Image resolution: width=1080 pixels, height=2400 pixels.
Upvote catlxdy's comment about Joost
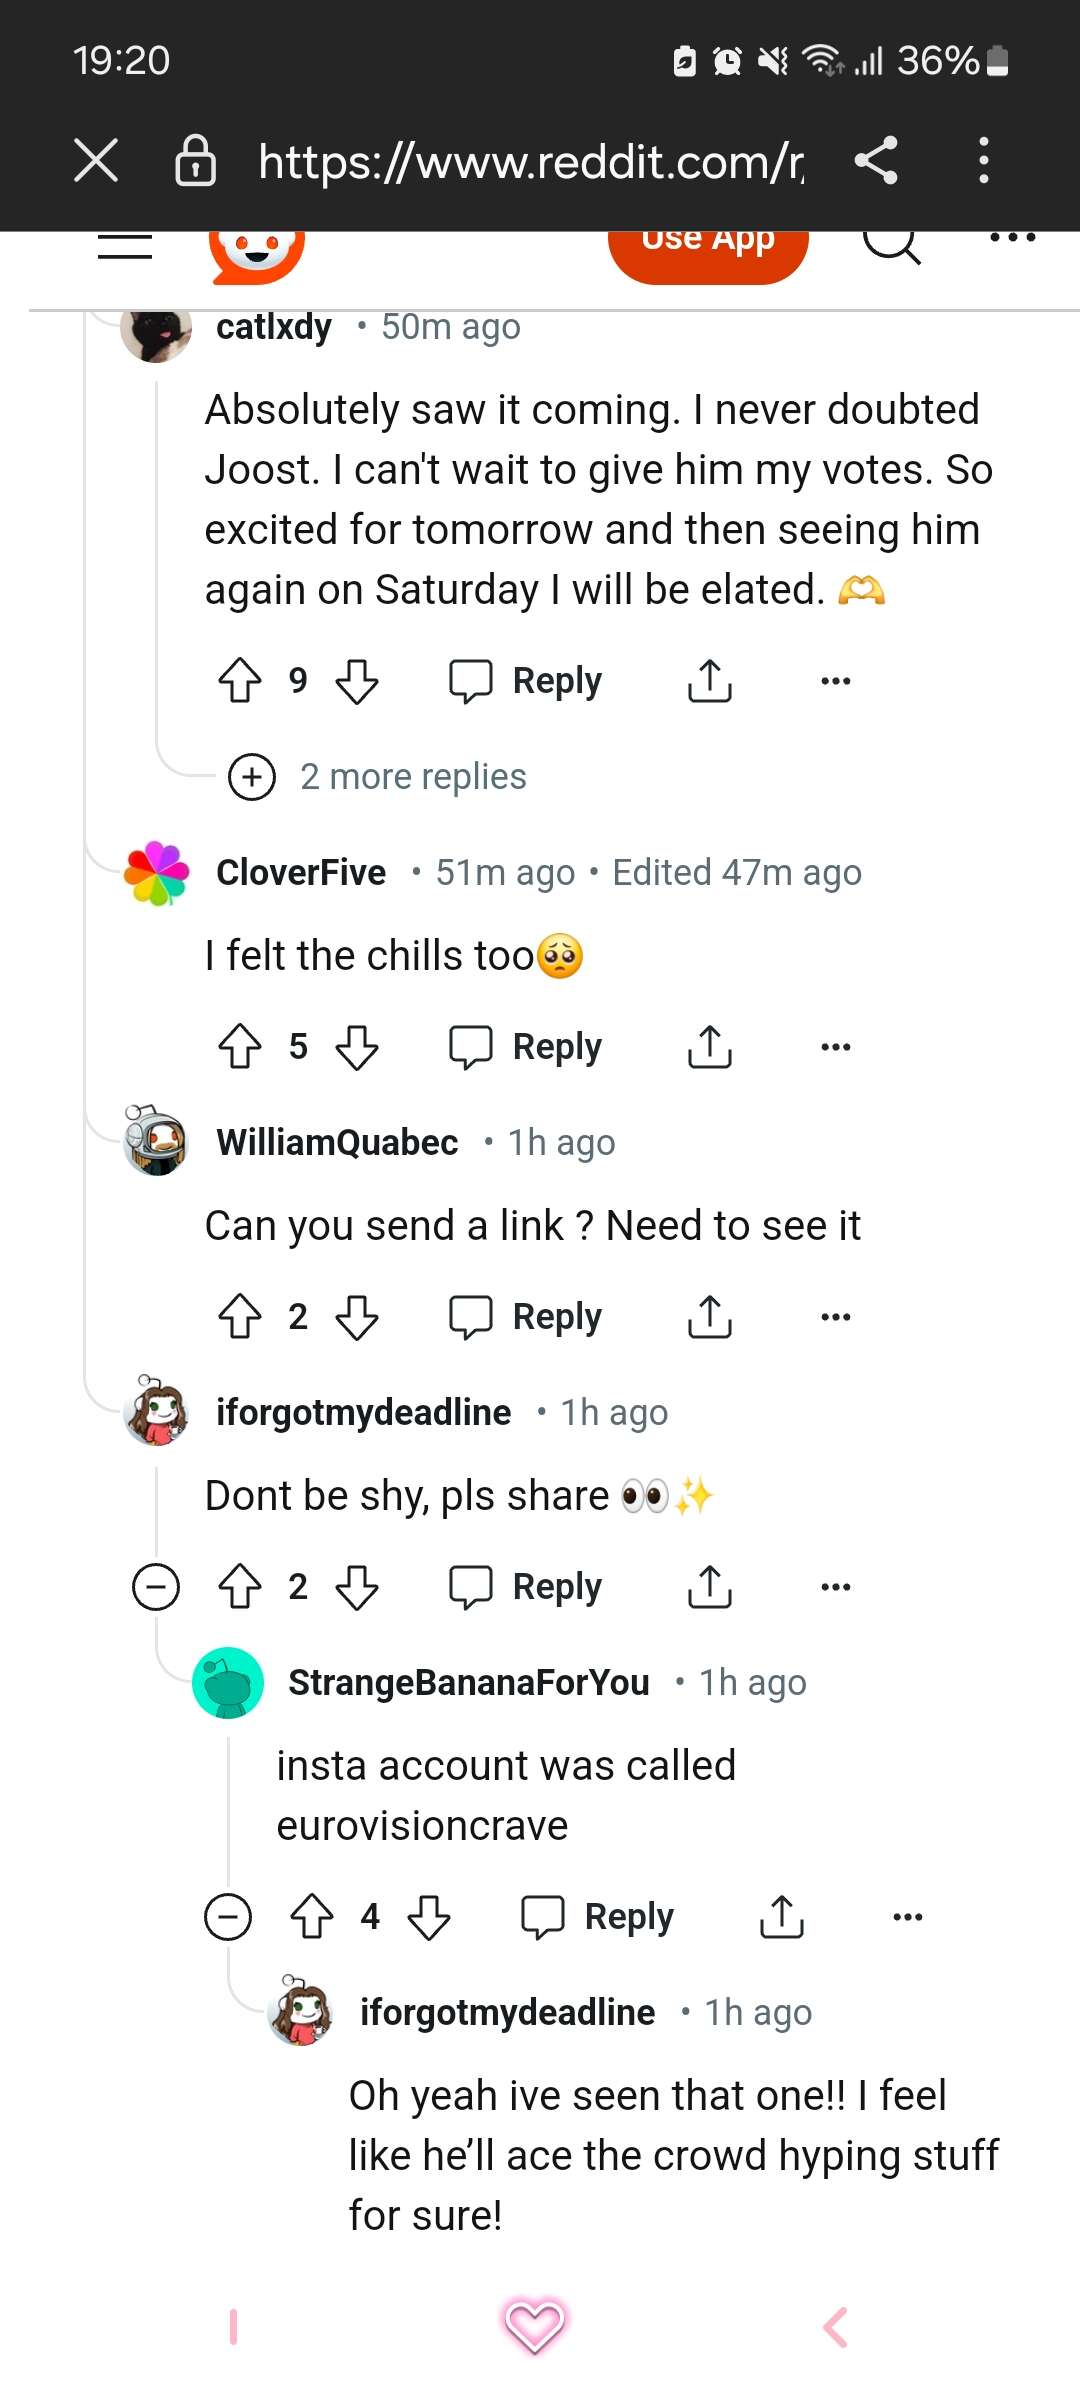[240, 681]
